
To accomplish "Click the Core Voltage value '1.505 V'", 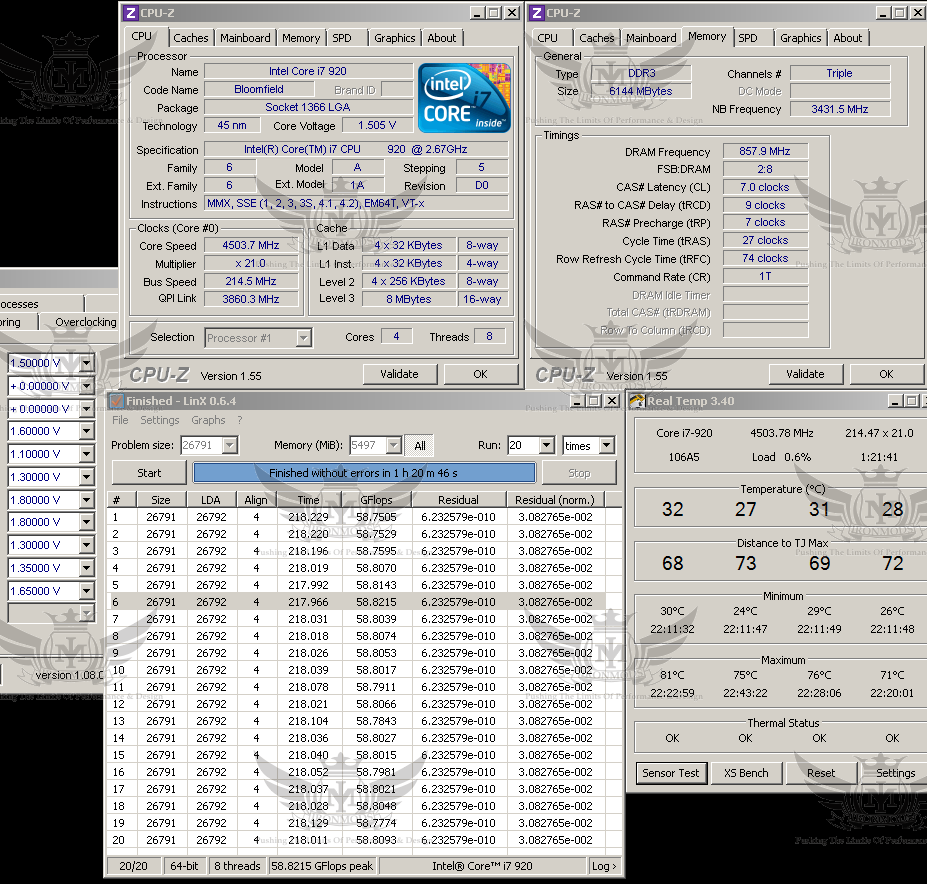I will coord(377,125).
